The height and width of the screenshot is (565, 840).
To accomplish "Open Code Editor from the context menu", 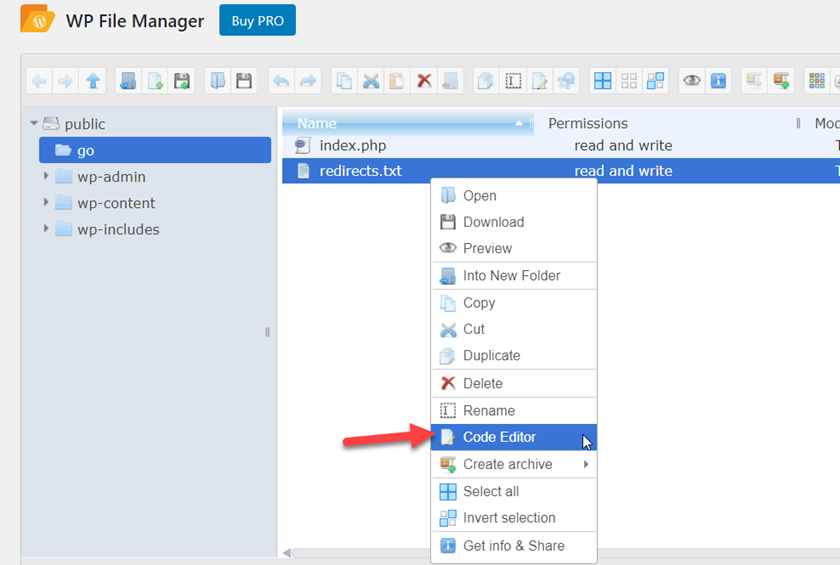I will (x=514, y=437).
